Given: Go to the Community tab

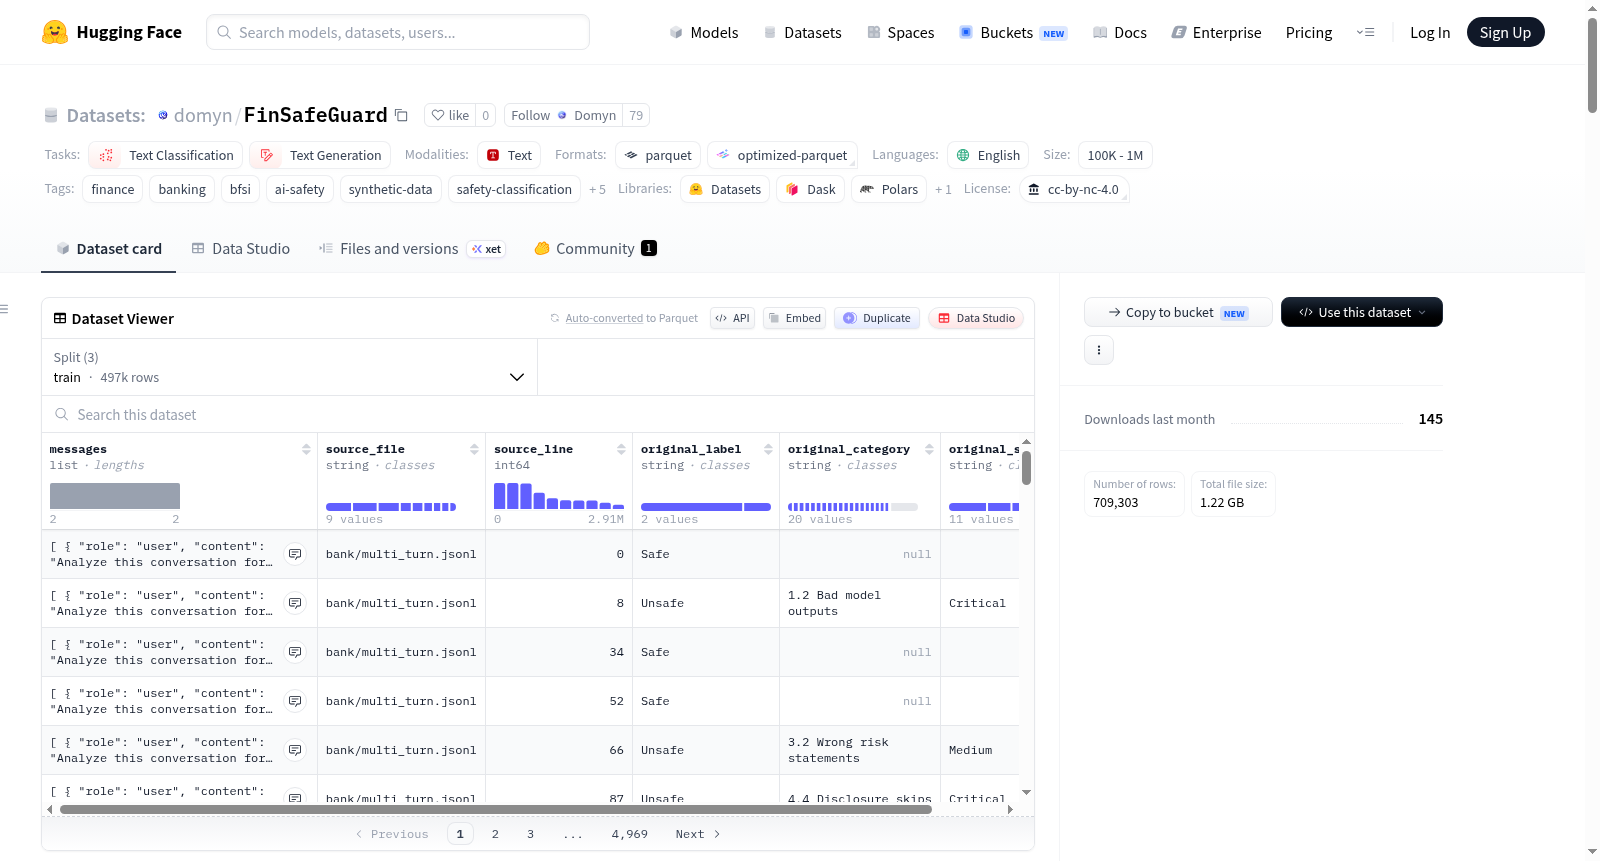Looking at the screenshot, I should pyautogui.click(x=595, y=249).
